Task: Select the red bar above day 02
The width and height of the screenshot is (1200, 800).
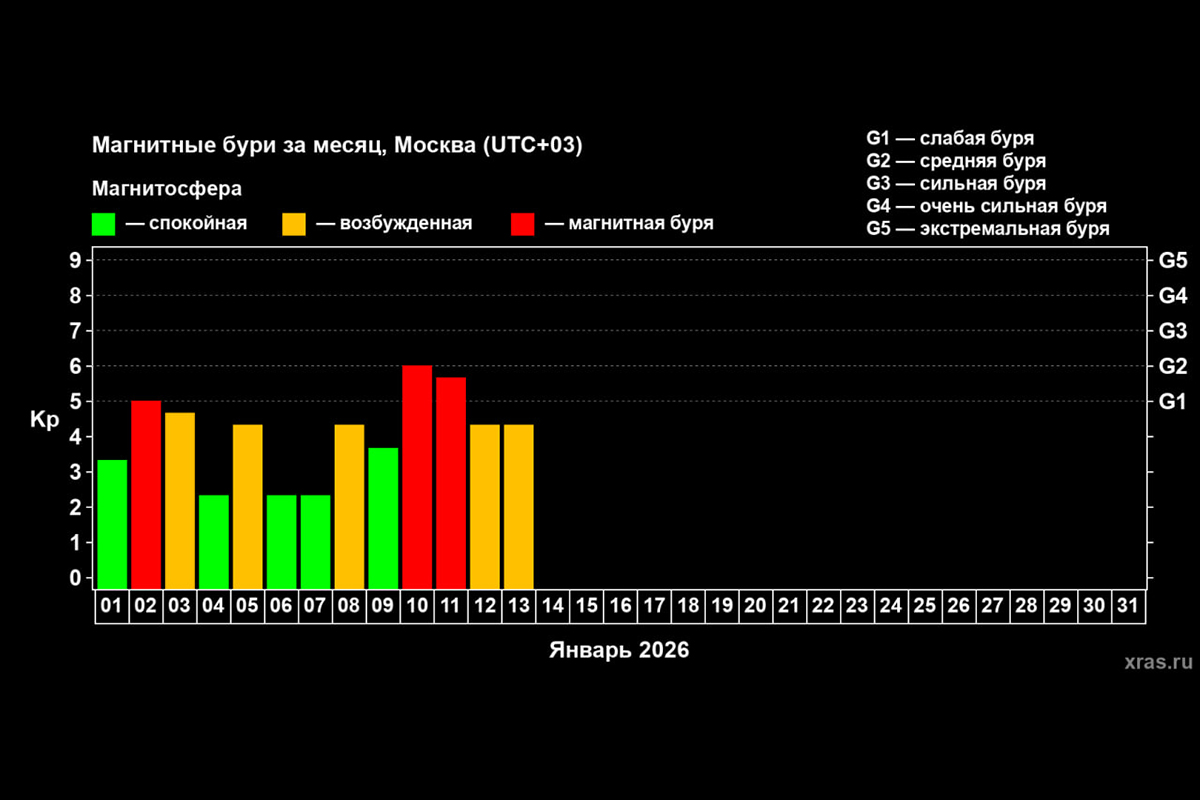Action: pyautogui.click(x=146, y=494)
